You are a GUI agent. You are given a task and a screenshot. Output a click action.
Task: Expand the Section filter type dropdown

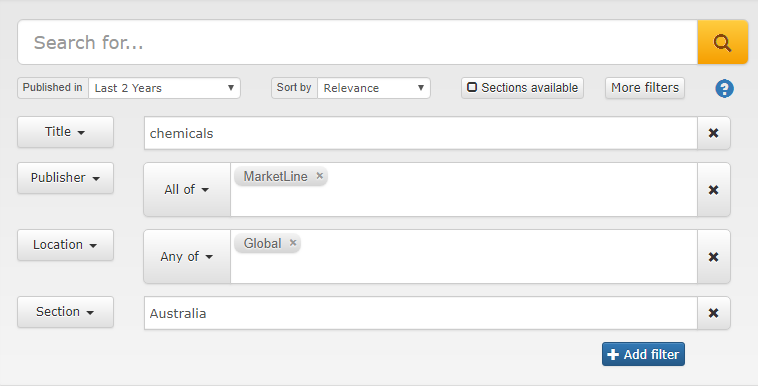coord(65,312)
